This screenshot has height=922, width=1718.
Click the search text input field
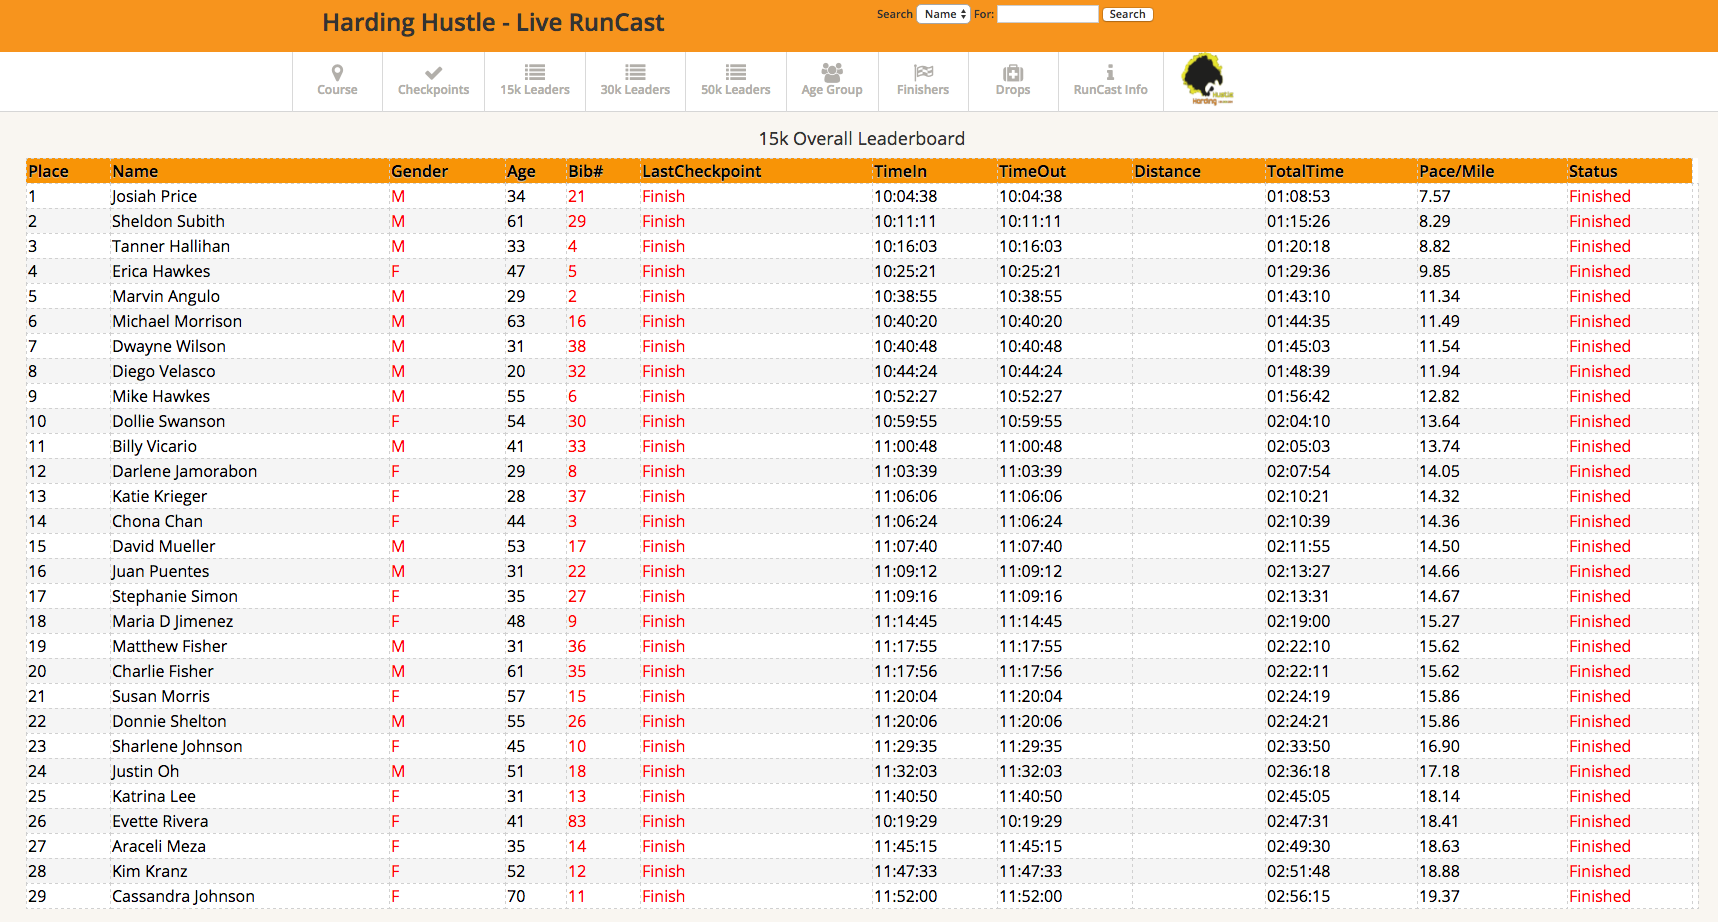coord(1047,14)
